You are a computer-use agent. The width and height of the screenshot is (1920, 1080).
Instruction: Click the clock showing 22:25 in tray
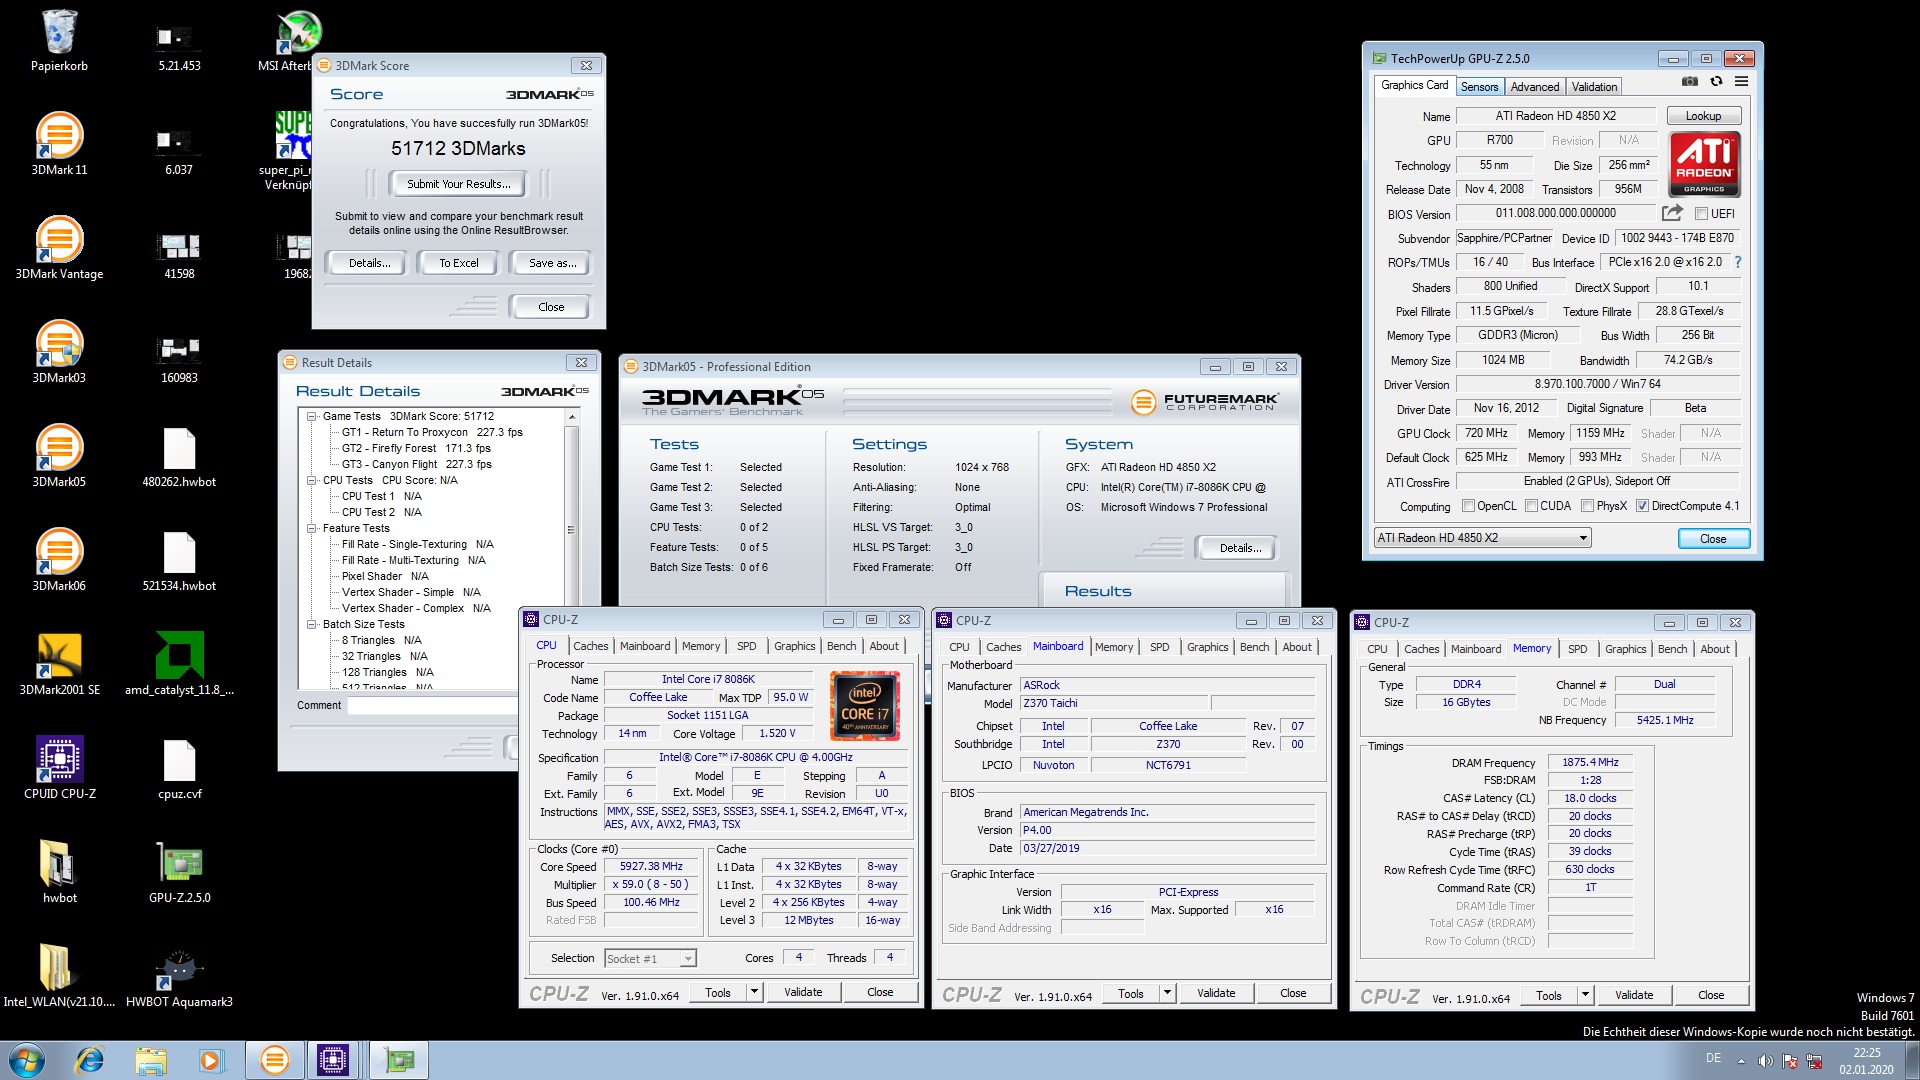[1866, 1052]
